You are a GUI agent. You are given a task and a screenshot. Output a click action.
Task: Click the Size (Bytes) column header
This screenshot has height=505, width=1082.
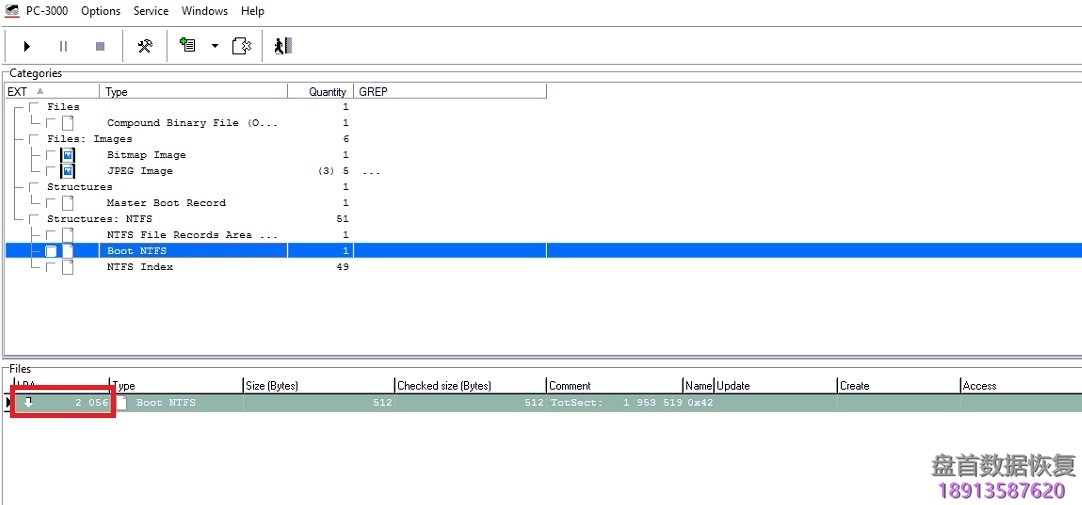coord(318,386)
